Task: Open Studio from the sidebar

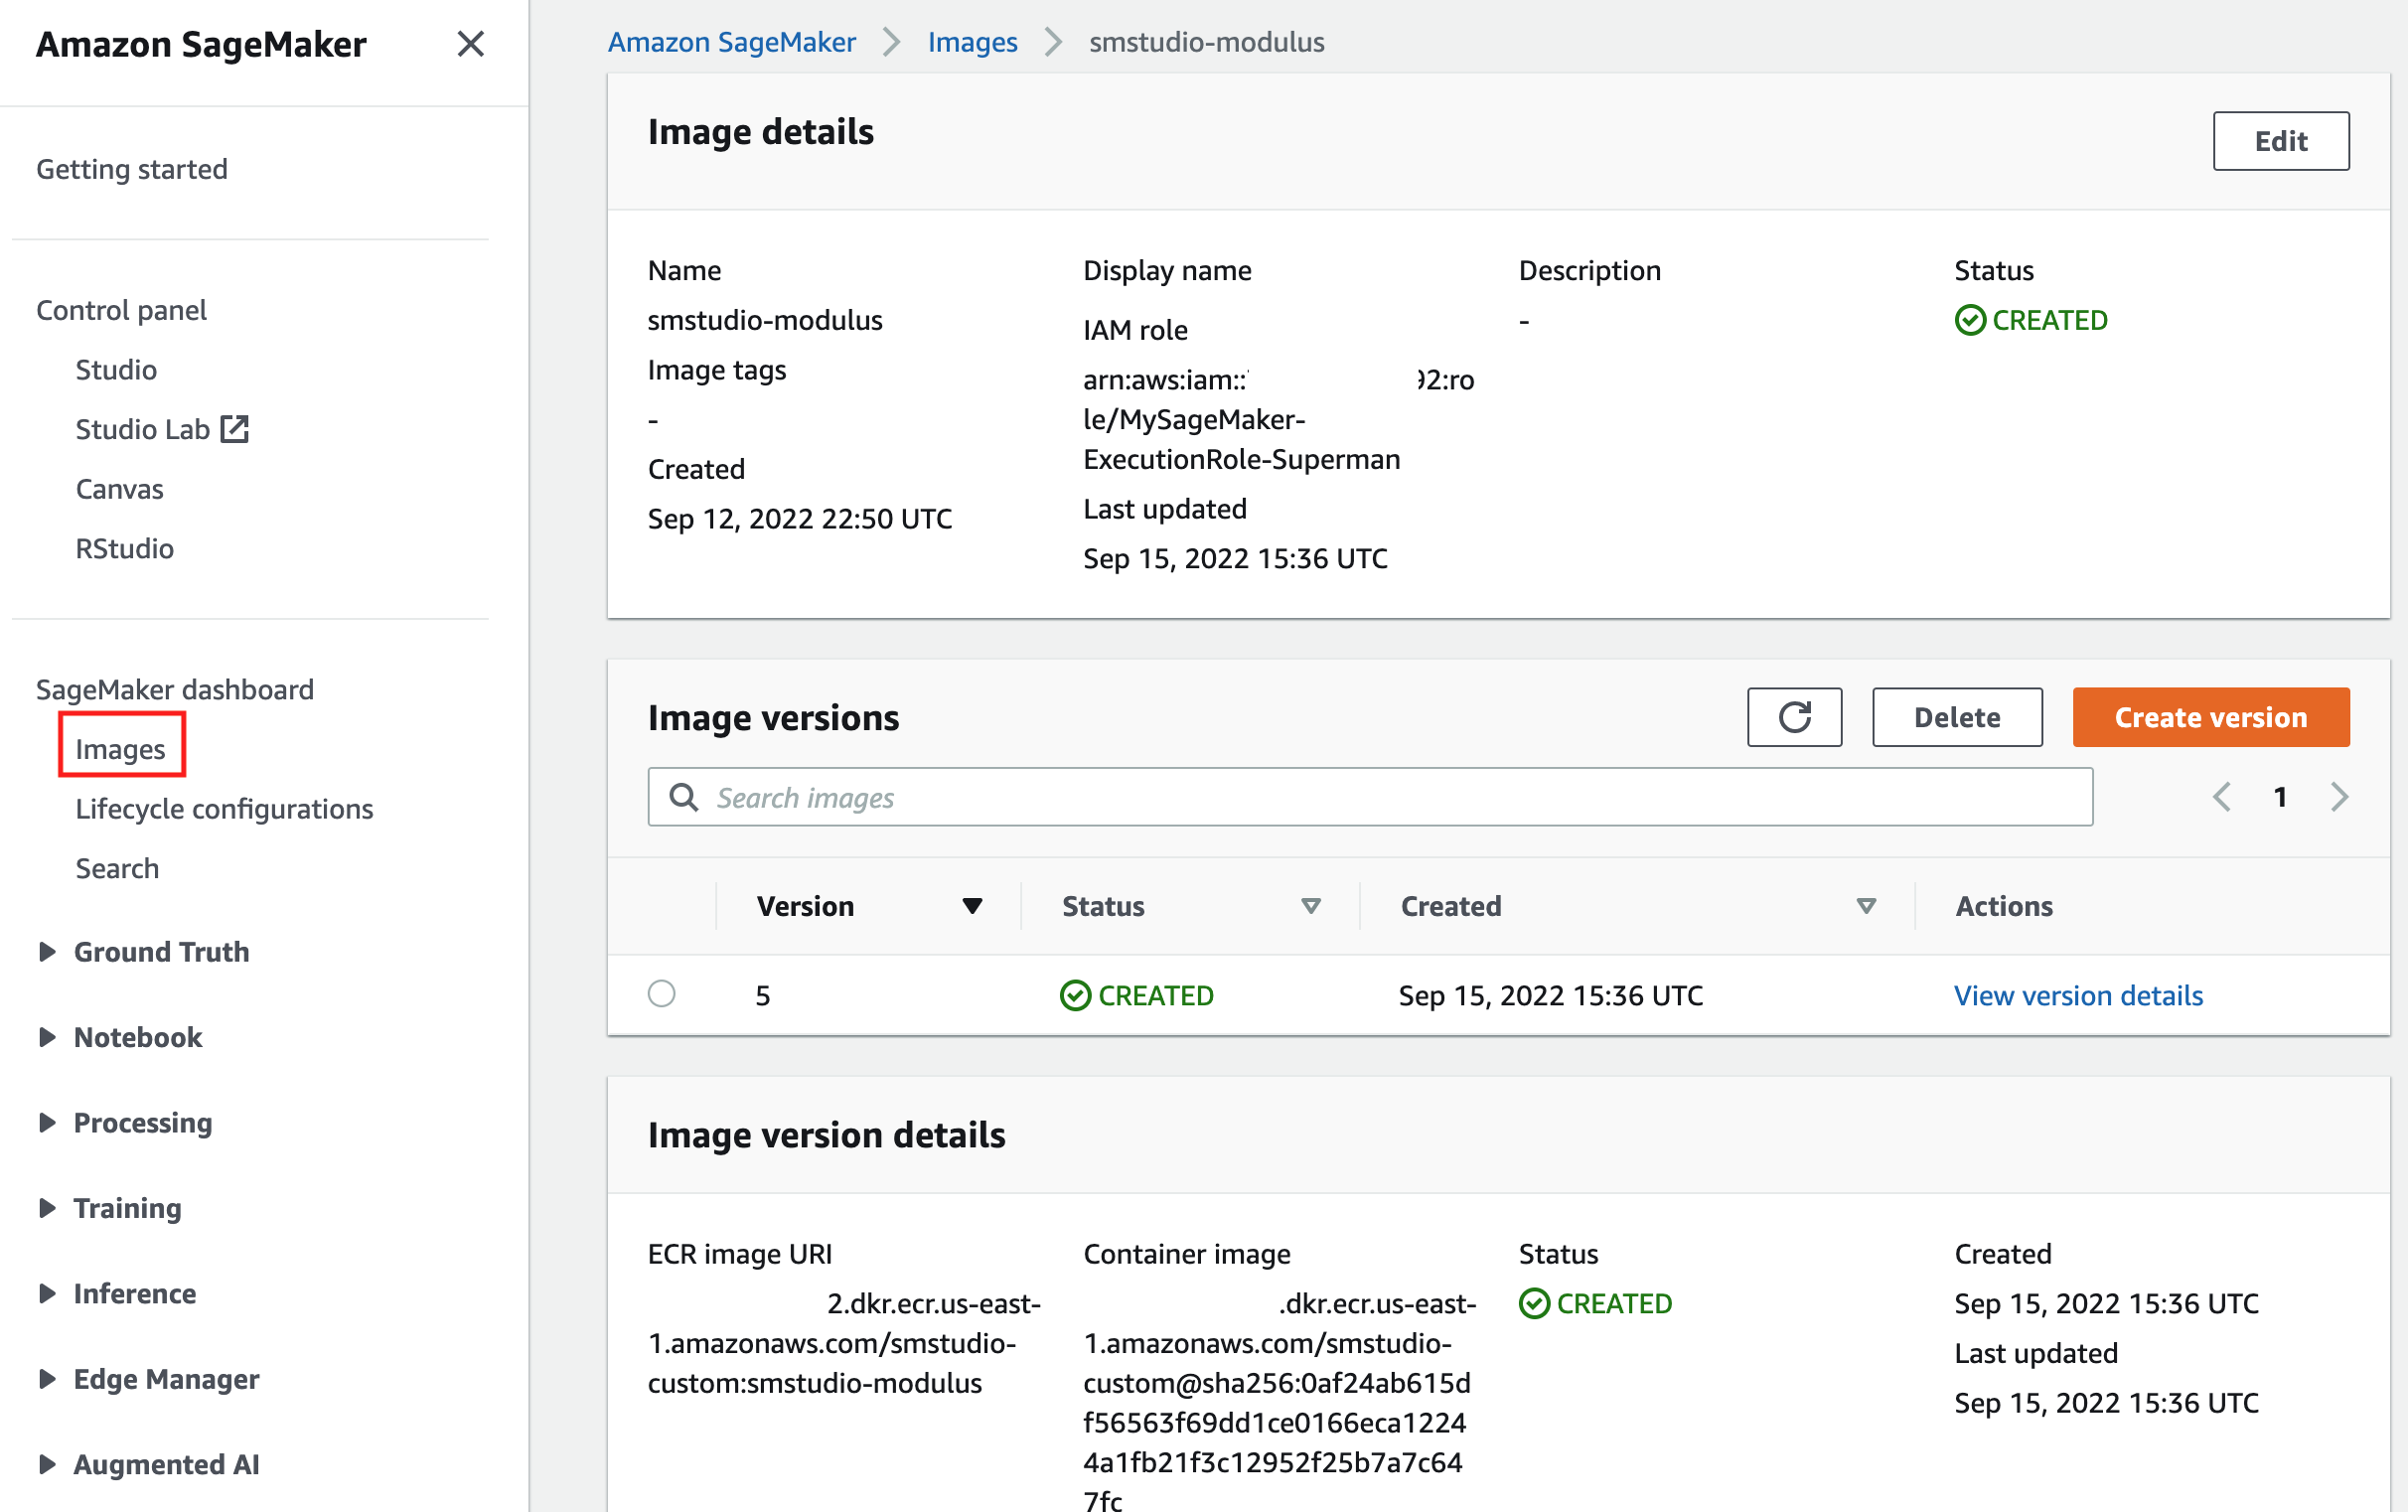Action: [116, 370]
